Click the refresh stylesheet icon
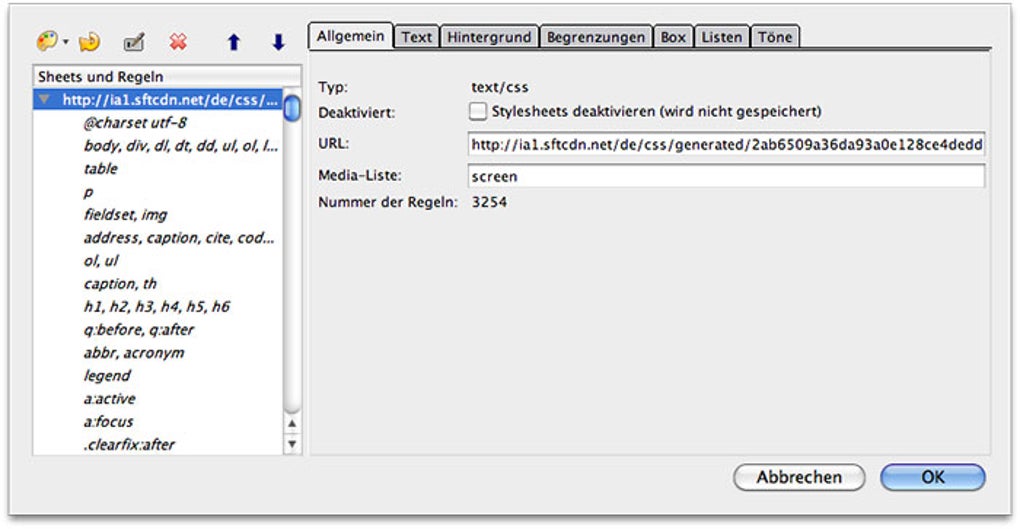This screenshot has width=1020, height=529. point(90,43)
